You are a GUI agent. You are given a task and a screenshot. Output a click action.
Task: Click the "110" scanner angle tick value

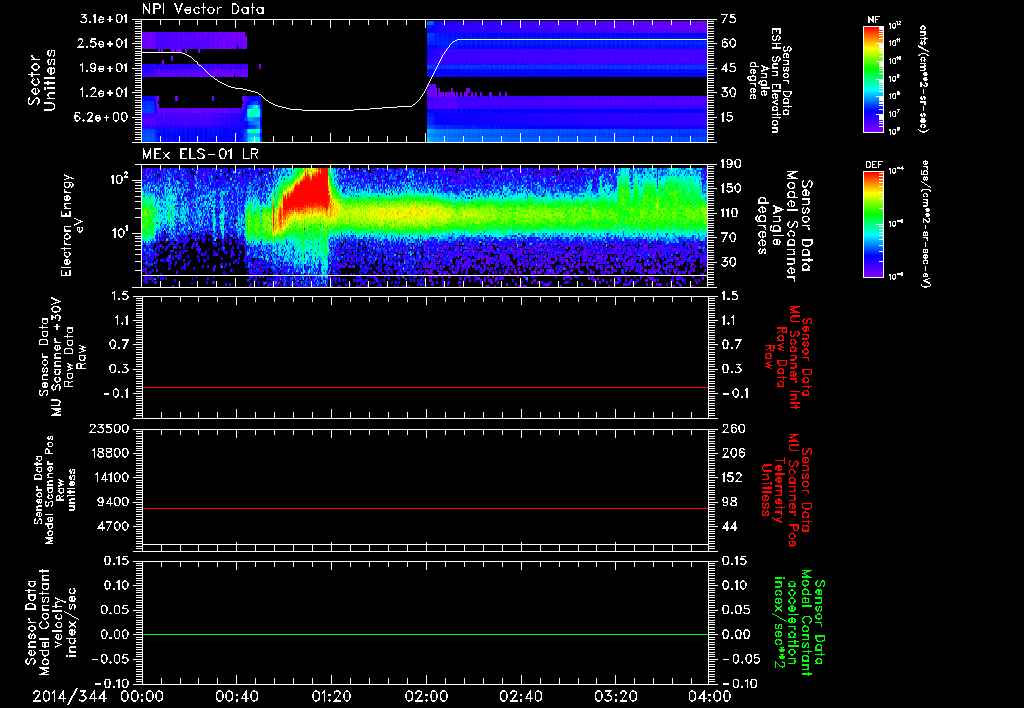pos(732,213)
